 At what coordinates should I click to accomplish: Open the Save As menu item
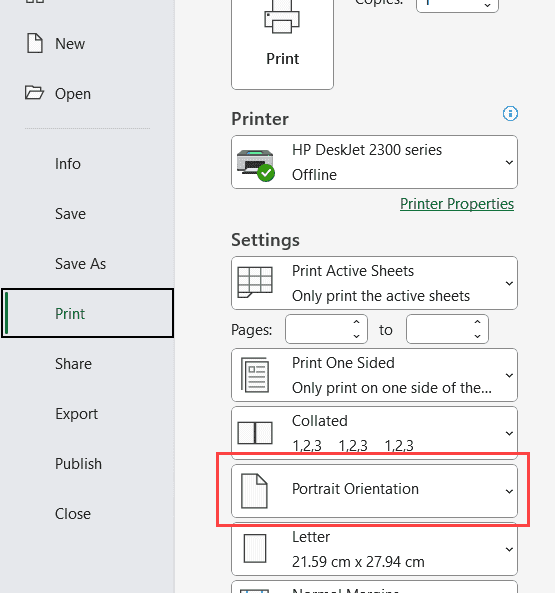(x=81, y=264)
